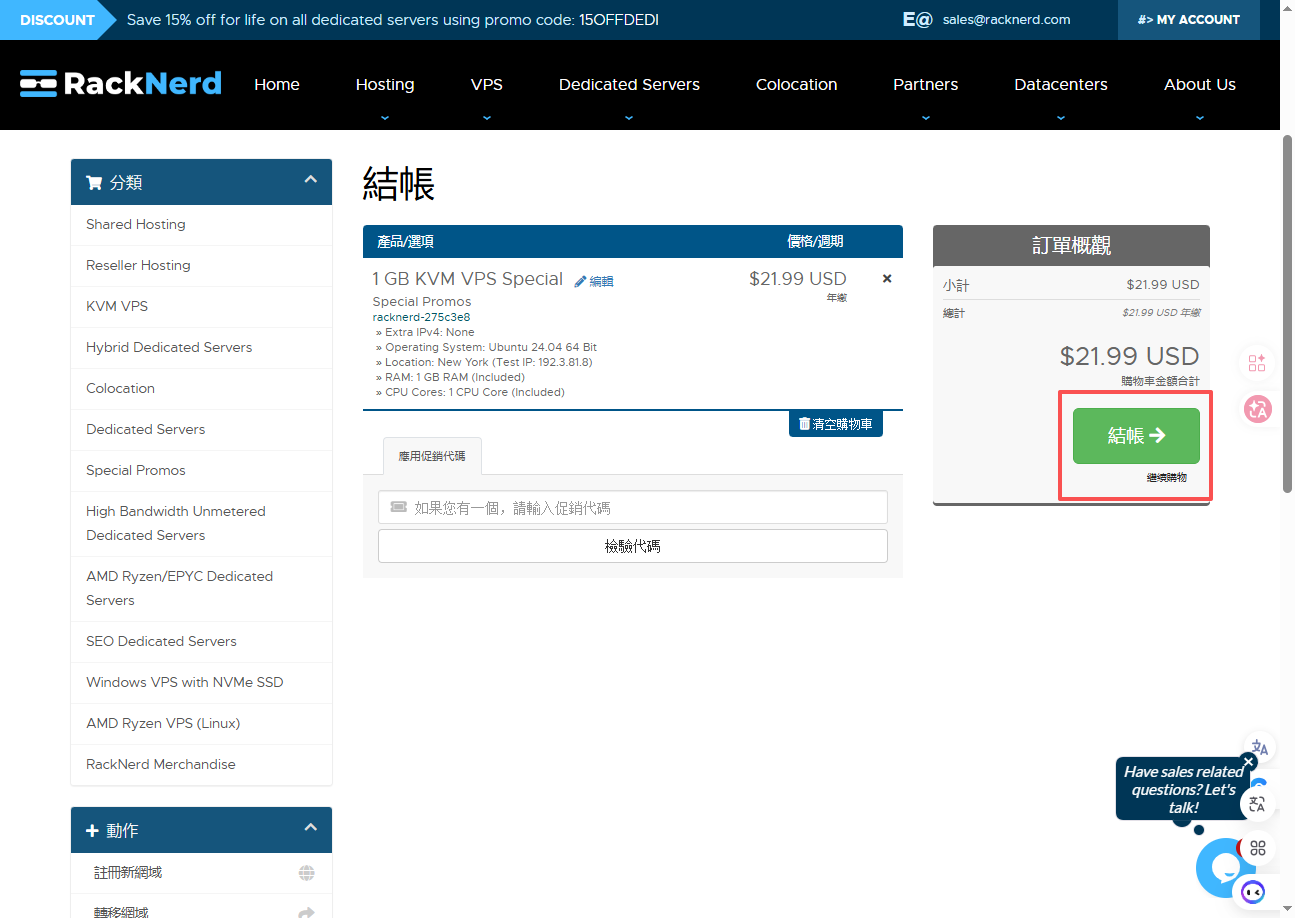The width and height of the screenshot is (1295, 918).
Task: Click the DISCOUNT badge in the top bar
Action: click(57, 20)
